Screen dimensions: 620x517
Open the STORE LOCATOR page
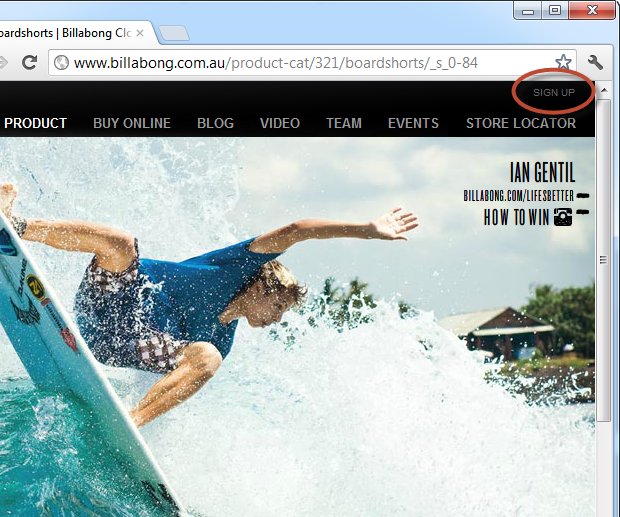(521, 123)
